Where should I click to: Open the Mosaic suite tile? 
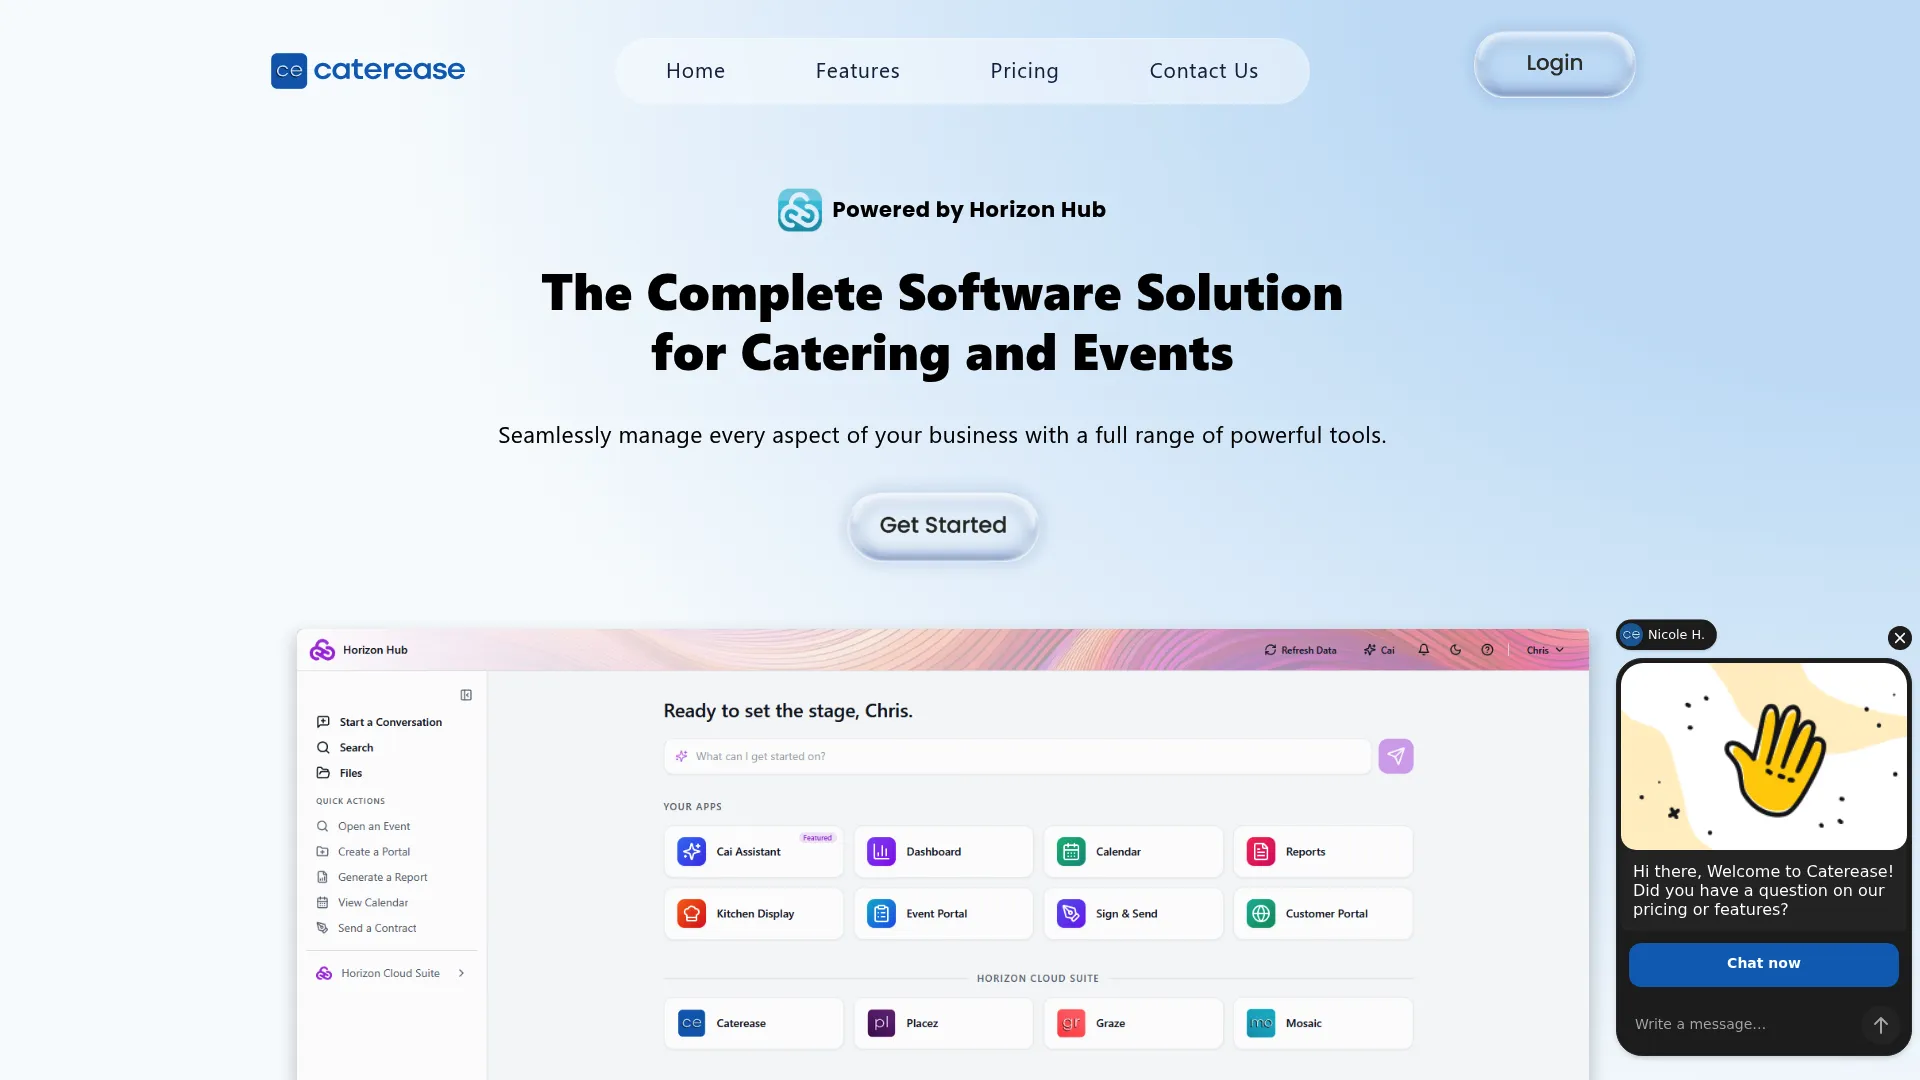click(1323, 1024)
